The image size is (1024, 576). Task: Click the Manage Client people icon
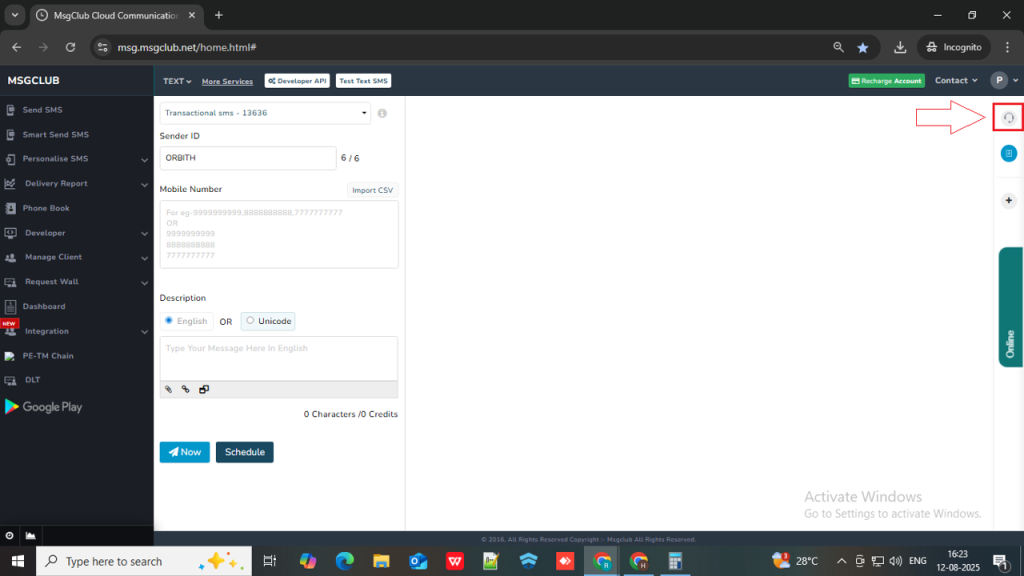coord(10,258)
